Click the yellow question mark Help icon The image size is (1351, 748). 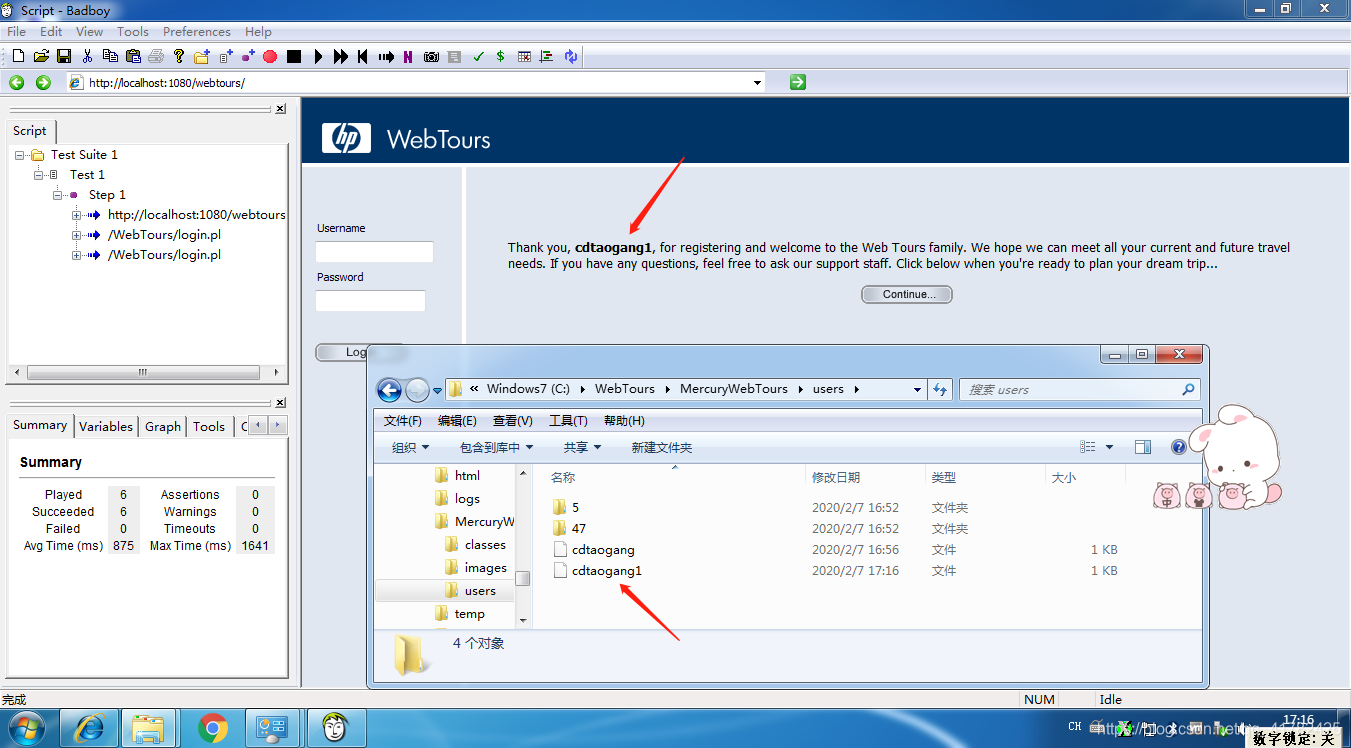point(179,57)
